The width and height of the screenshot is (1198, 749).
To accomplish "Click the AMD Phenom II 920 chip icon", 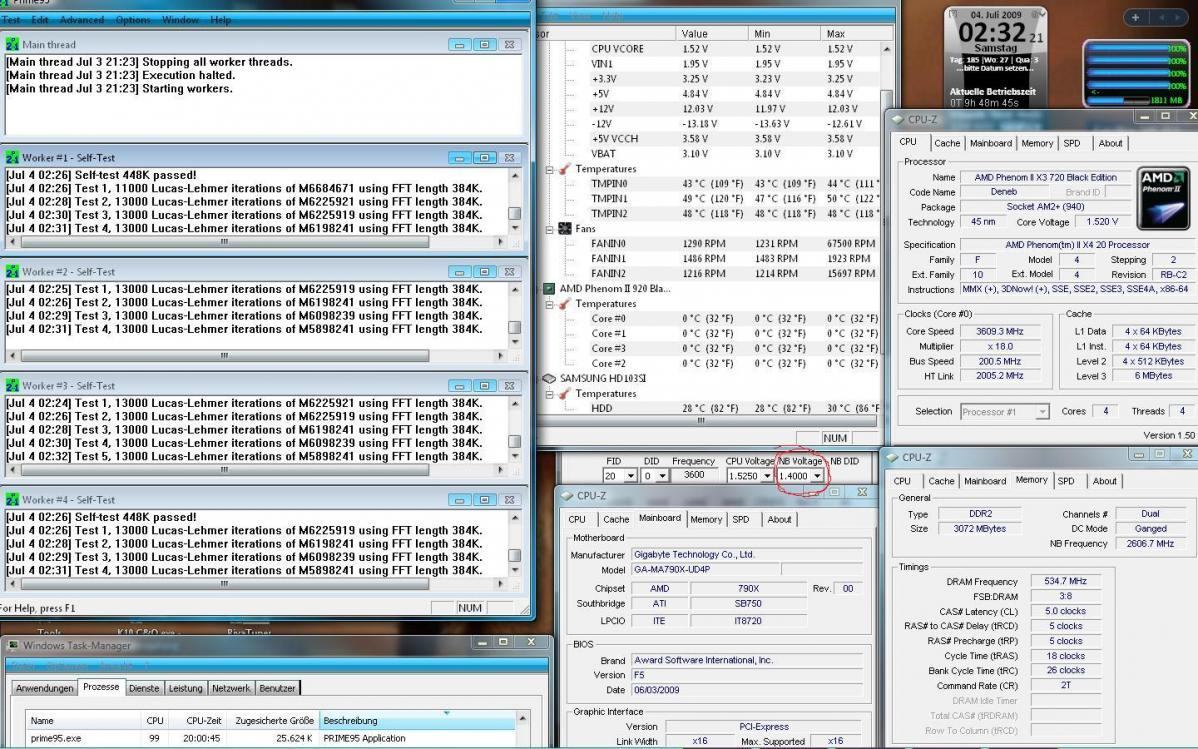I will pyautogui.click(x=549, y=289).
